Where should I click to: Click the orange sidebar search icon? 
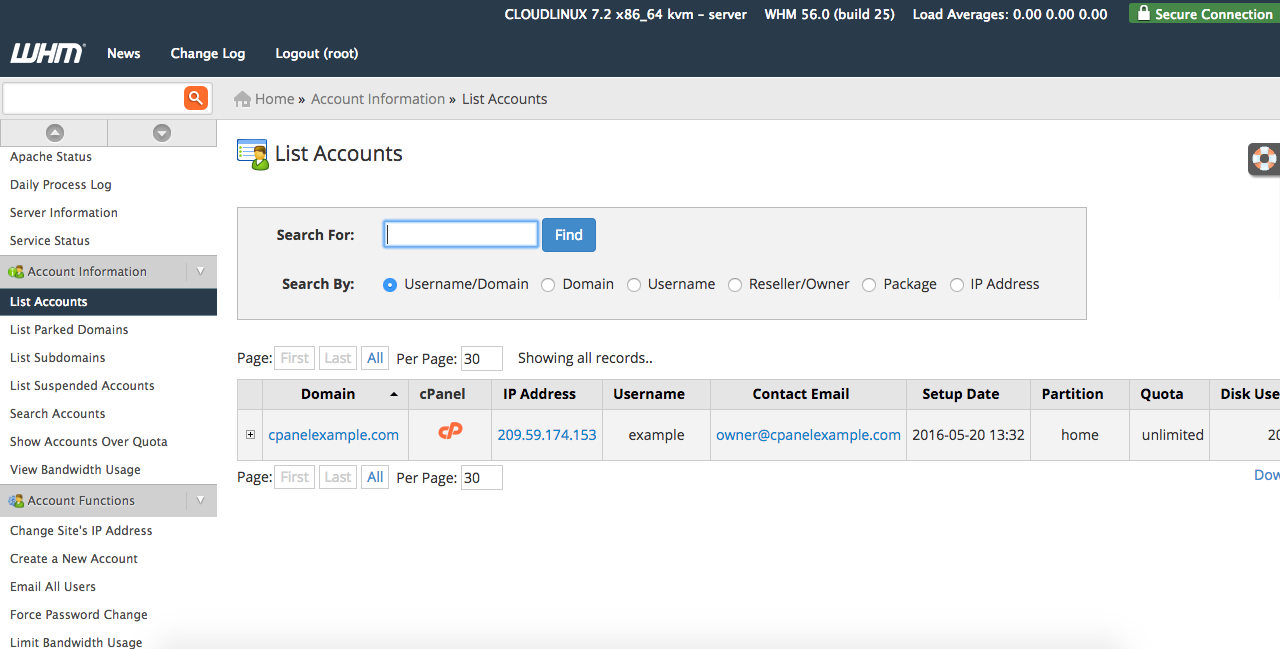coord(195,97)
